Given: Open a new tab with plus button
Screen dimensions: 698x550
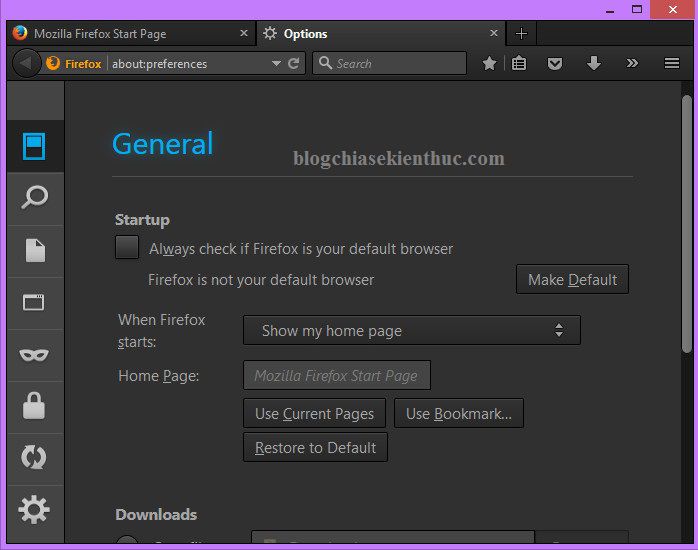Looking at the screenshot, I should (x=521, y=33).
